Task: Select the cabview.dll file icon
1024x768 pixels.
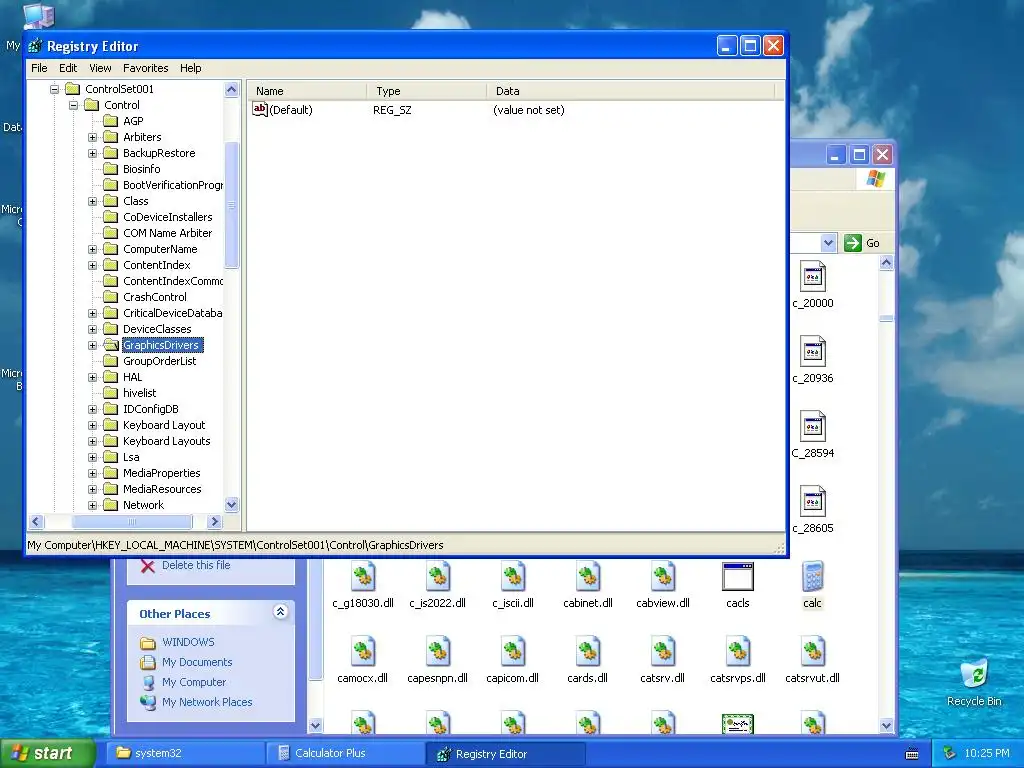Action: tap(663, 577)
